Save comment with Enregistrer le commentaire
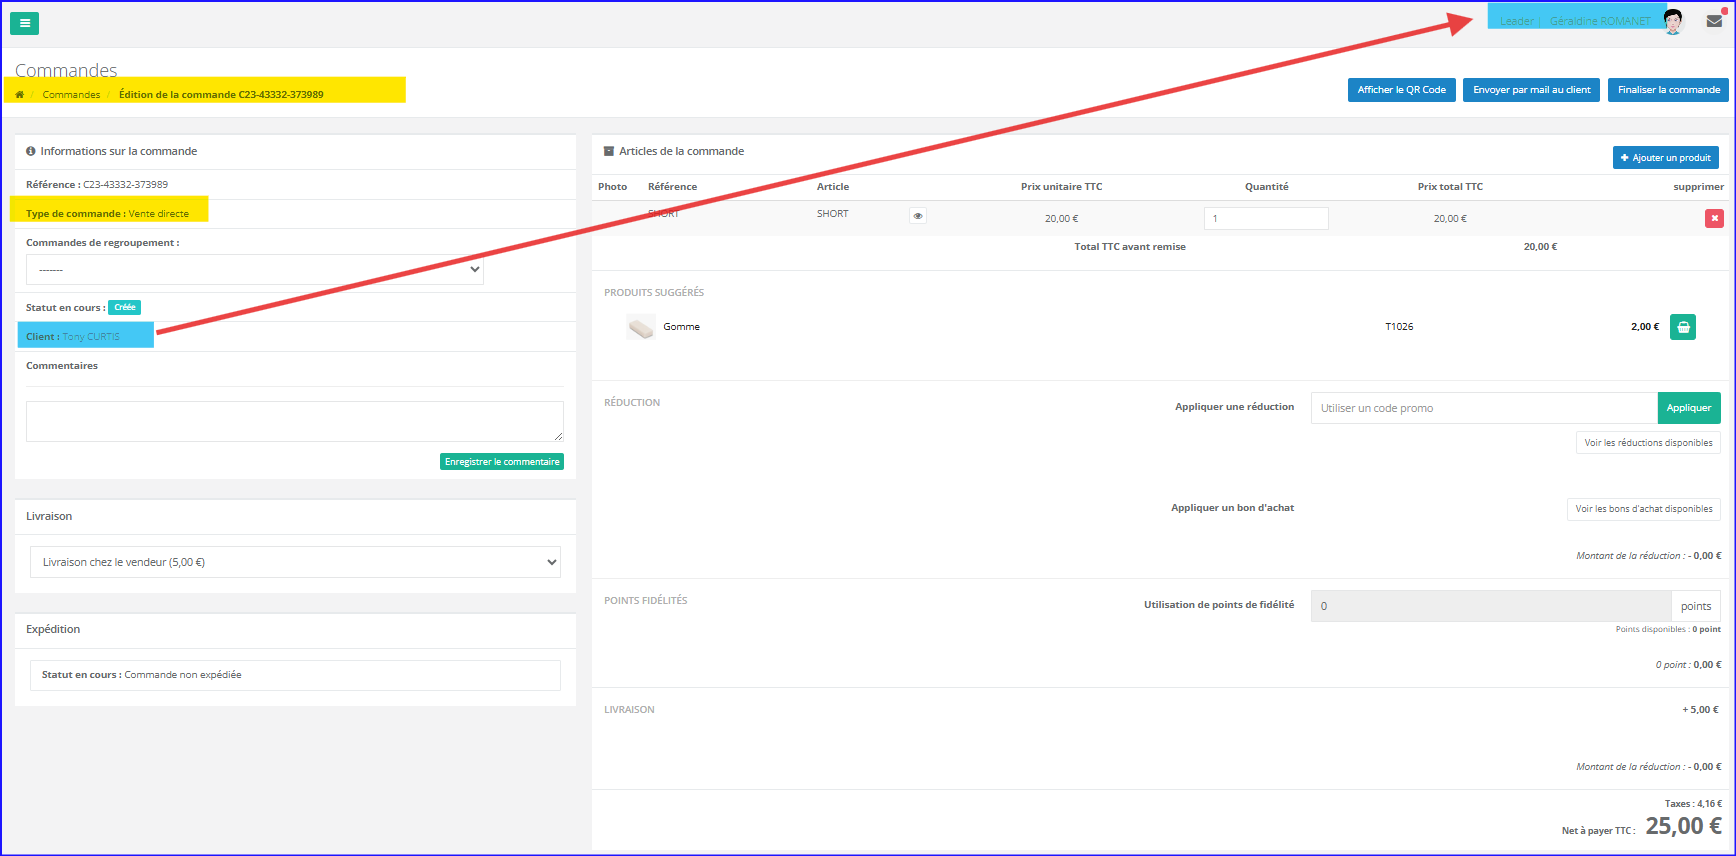 502,462
